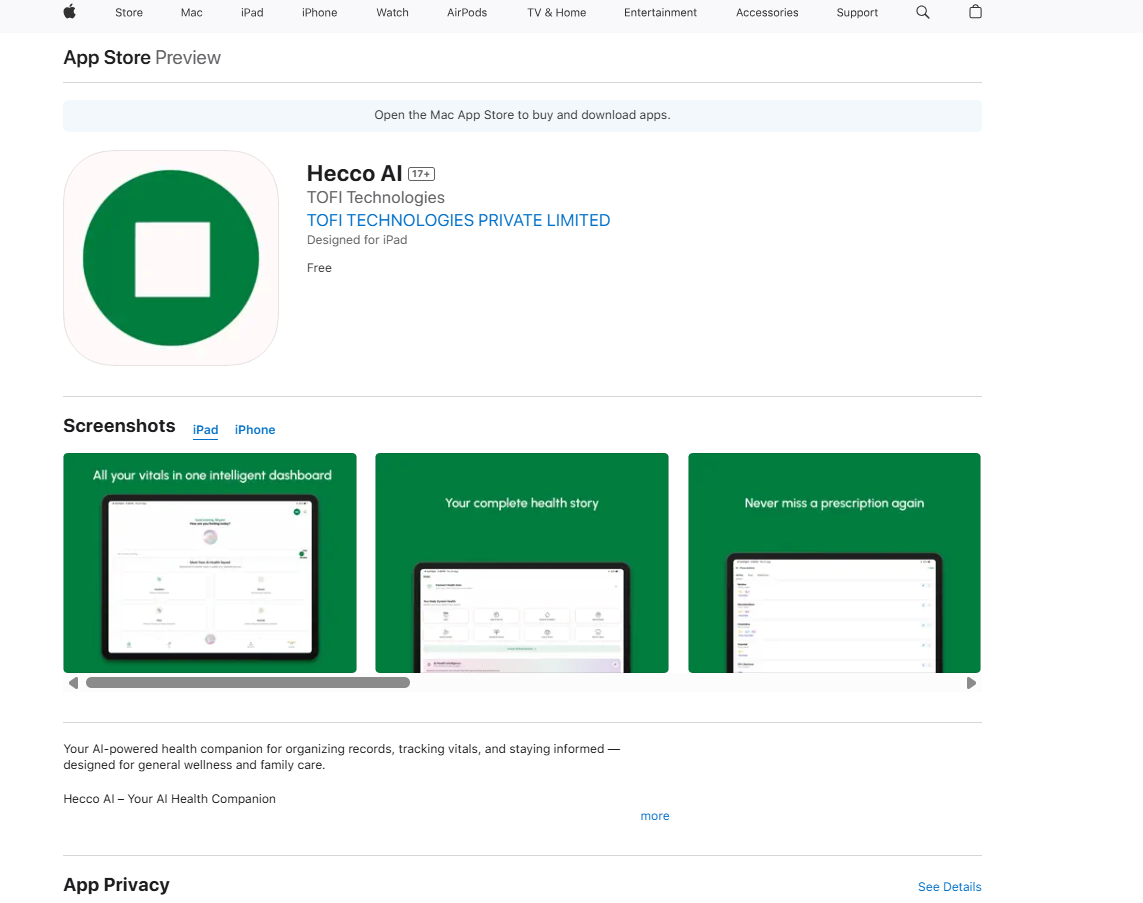Open the vitals dashboard screenshot
The width and height of the screenshot is (1143, 903).
[210, 562]
